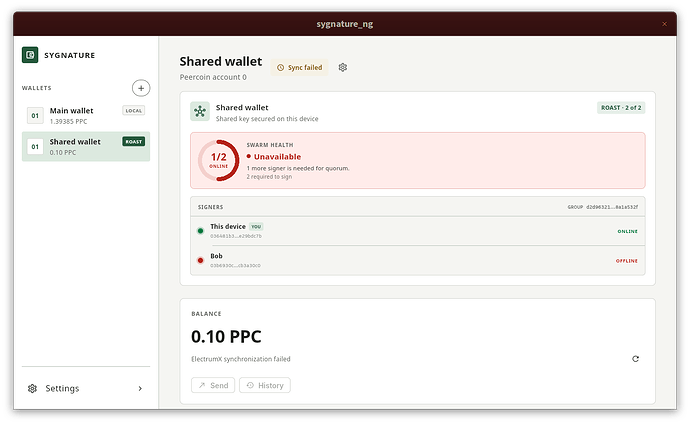Click the SIGNERS section header

(210, 207)
